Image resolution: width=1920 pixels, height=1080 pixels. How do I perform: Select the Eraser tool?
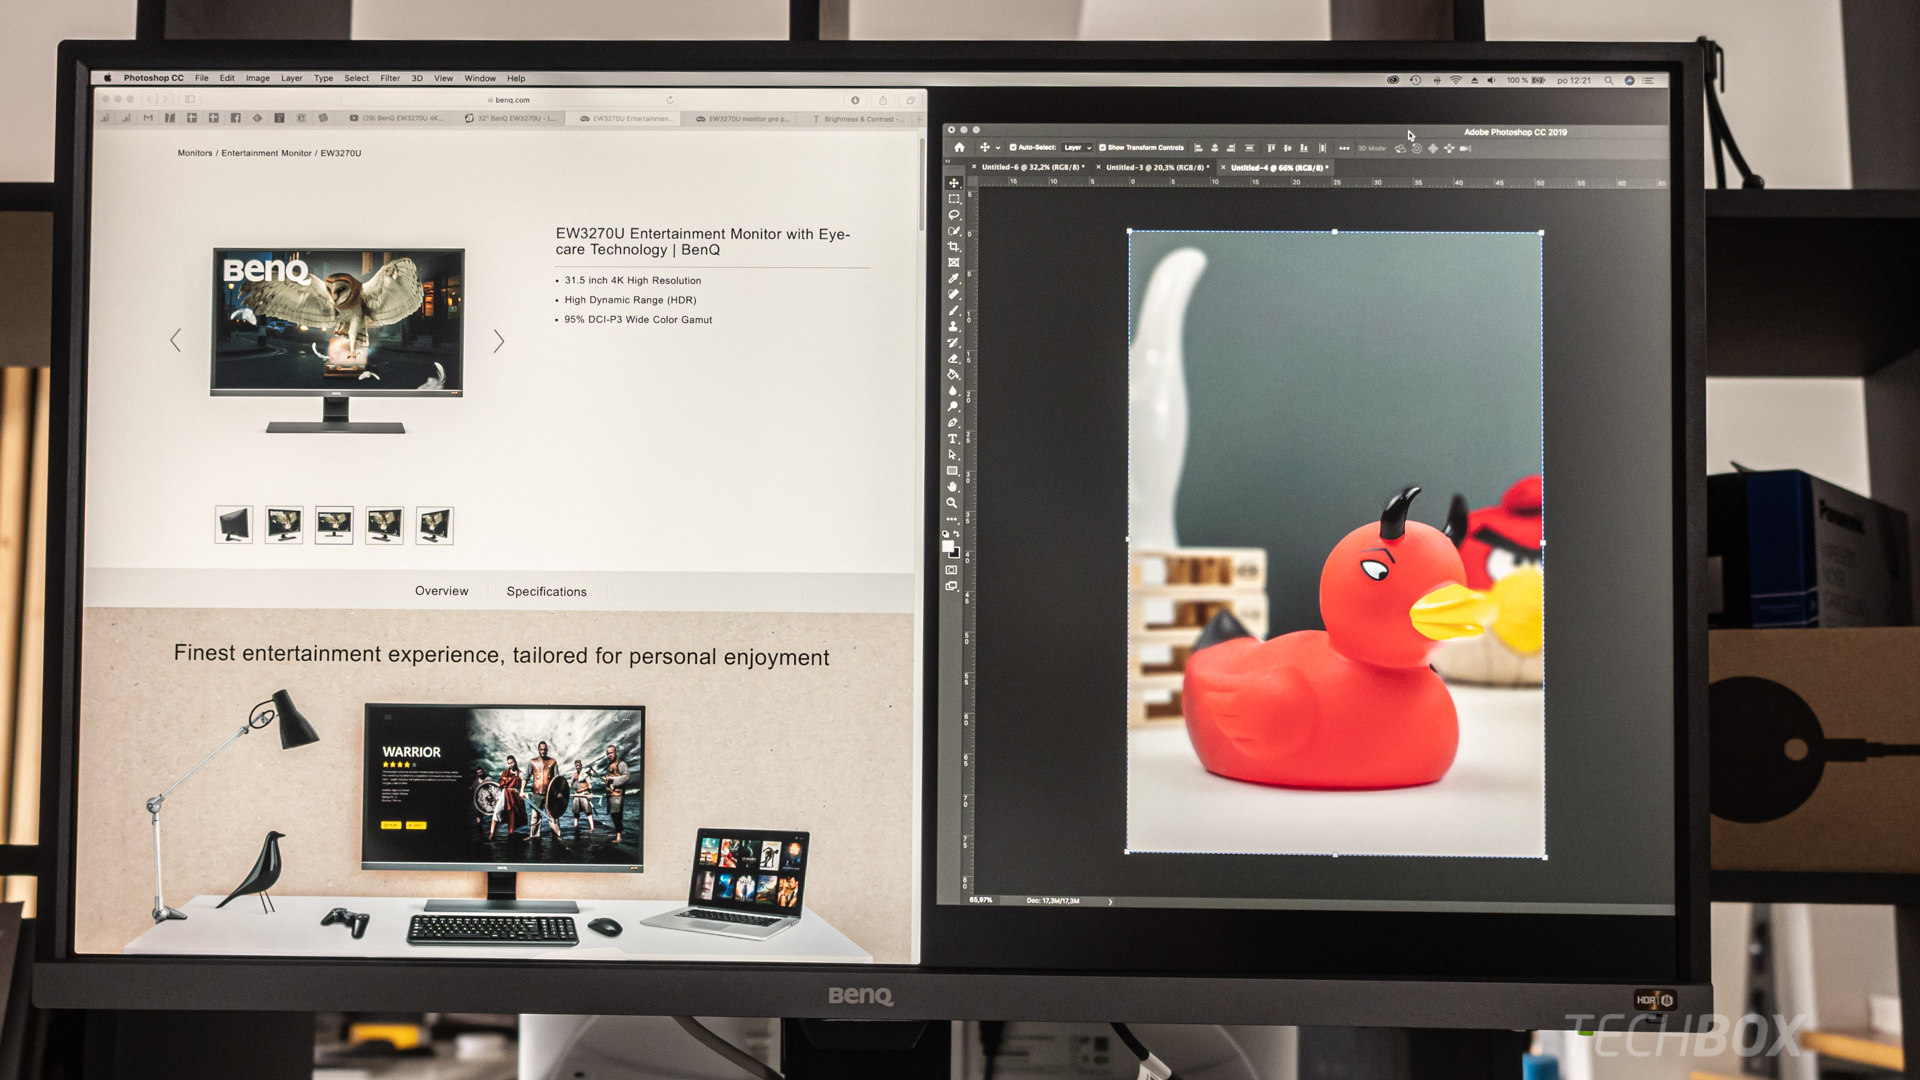954,359
